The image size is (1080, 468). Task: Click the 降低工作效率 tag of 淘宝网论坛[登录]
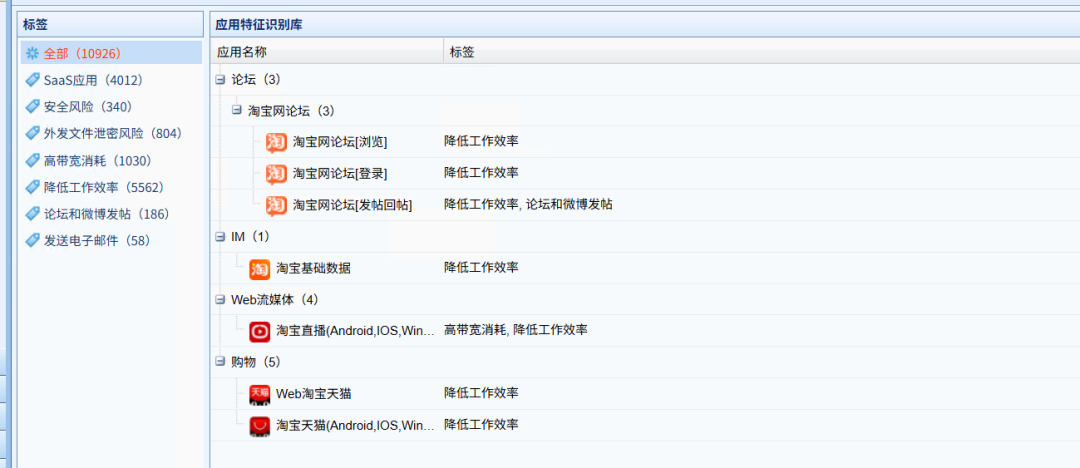click(x=481, y=172)
